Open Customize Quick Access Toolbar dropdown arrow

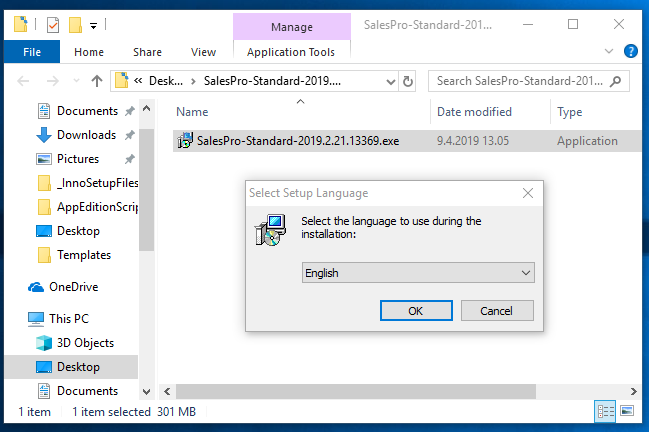(94, 26)
